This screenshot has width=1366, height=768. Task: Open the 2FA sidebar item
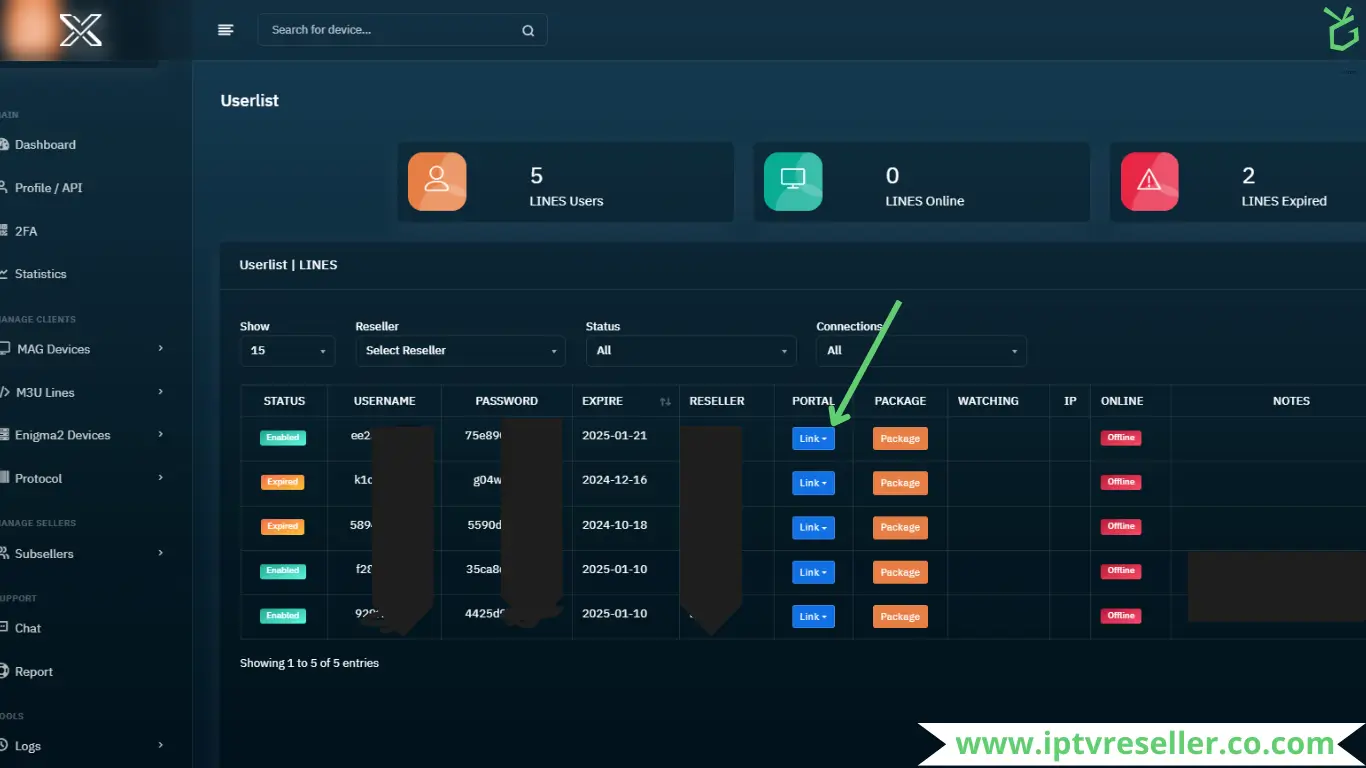26,231
